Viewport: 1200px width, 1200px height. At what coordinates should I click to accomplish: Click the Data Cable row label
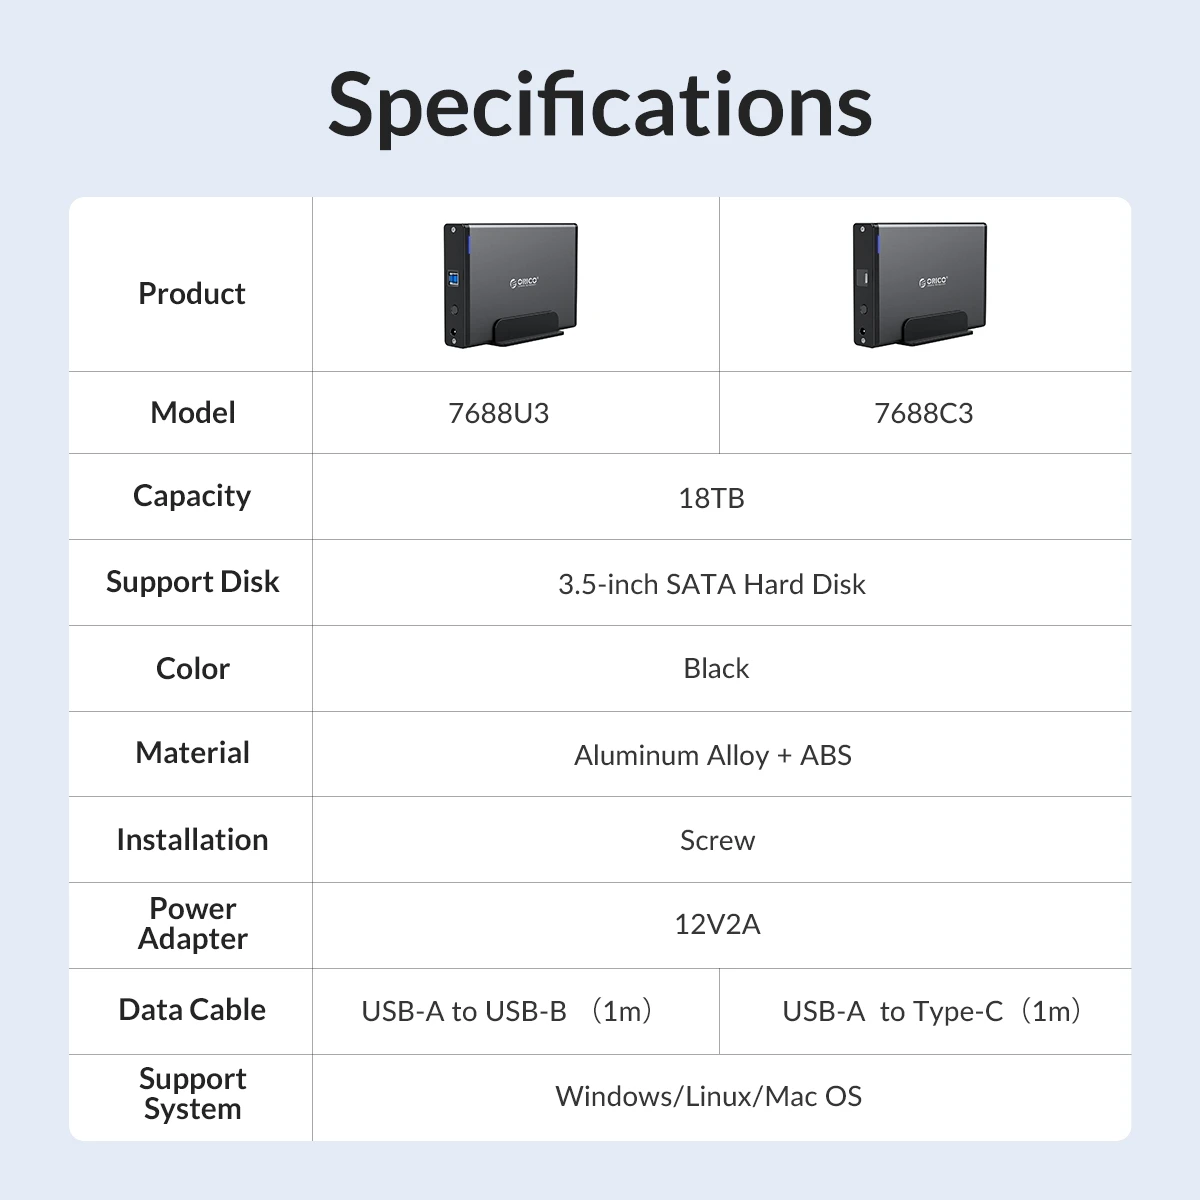tap(192, 1010)
